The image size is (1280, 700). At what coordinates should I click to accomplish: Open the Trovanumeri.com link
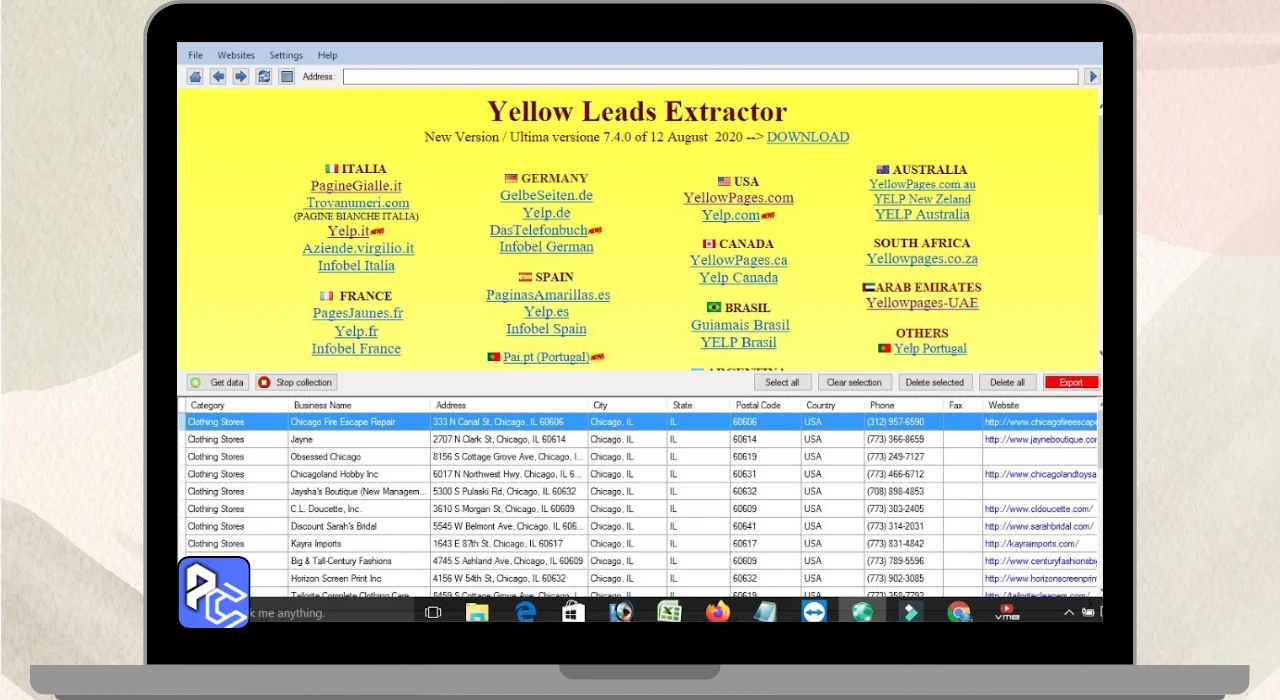pyautogui.click(x=358, y=203)
